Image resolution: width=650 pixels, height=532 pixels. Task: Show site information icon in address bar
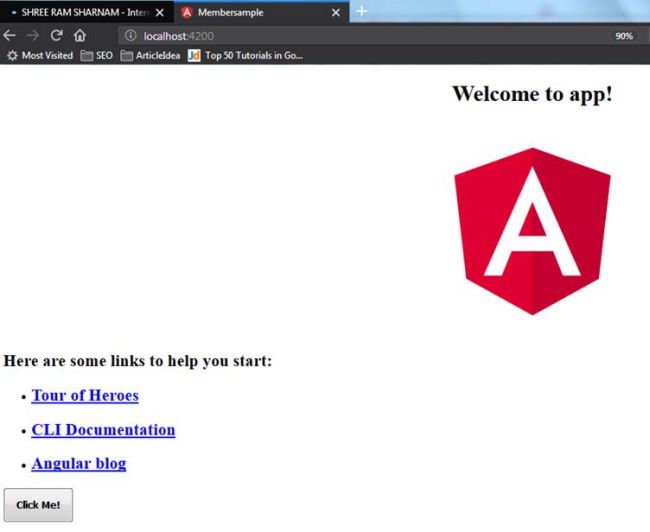[x=130, y=36]
